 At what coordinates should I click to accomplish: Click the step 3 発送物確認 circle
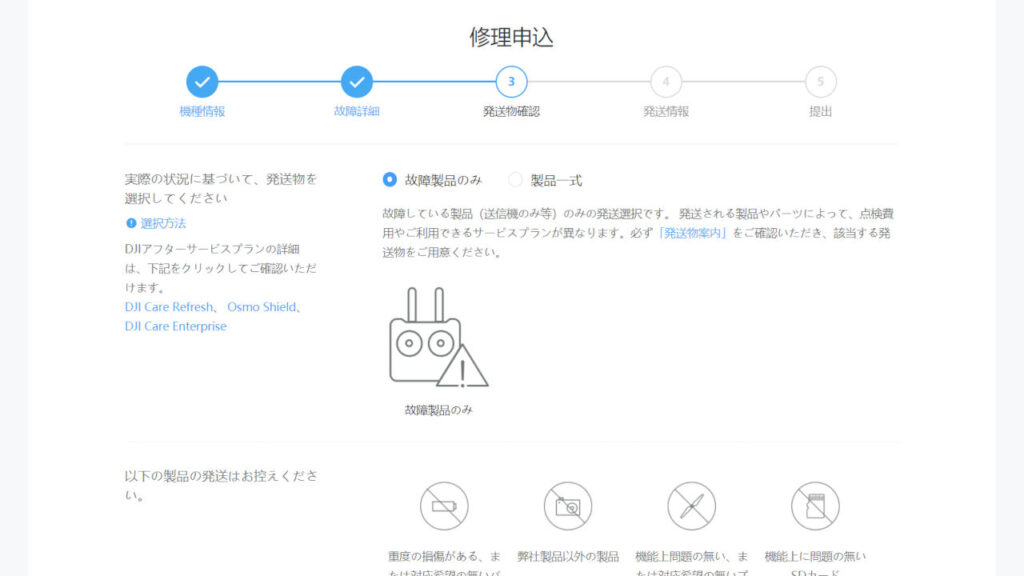(511, 82)
